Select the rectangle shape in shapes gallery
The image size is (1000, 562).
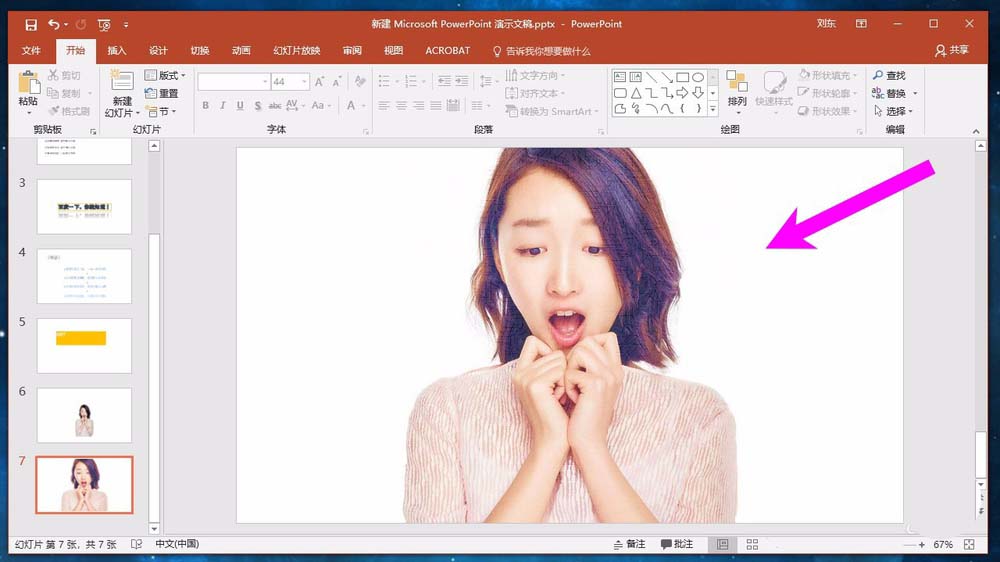[682, 77]
